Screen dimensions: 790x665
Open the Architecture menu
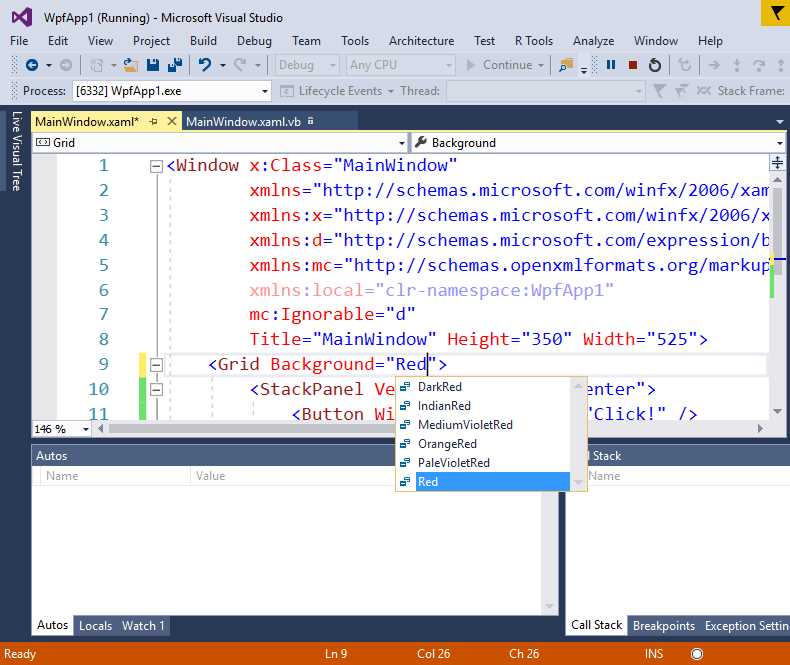pos(421,41)
